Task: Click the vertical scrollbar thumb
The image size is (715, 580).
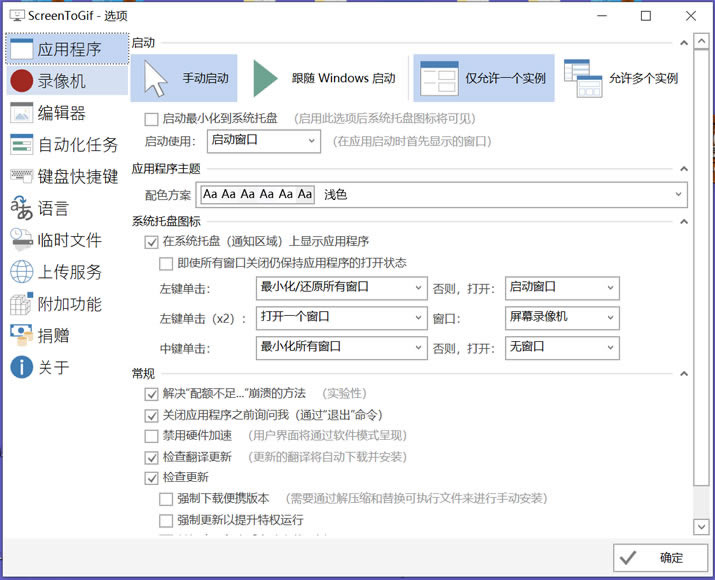Action: (701, 268)
